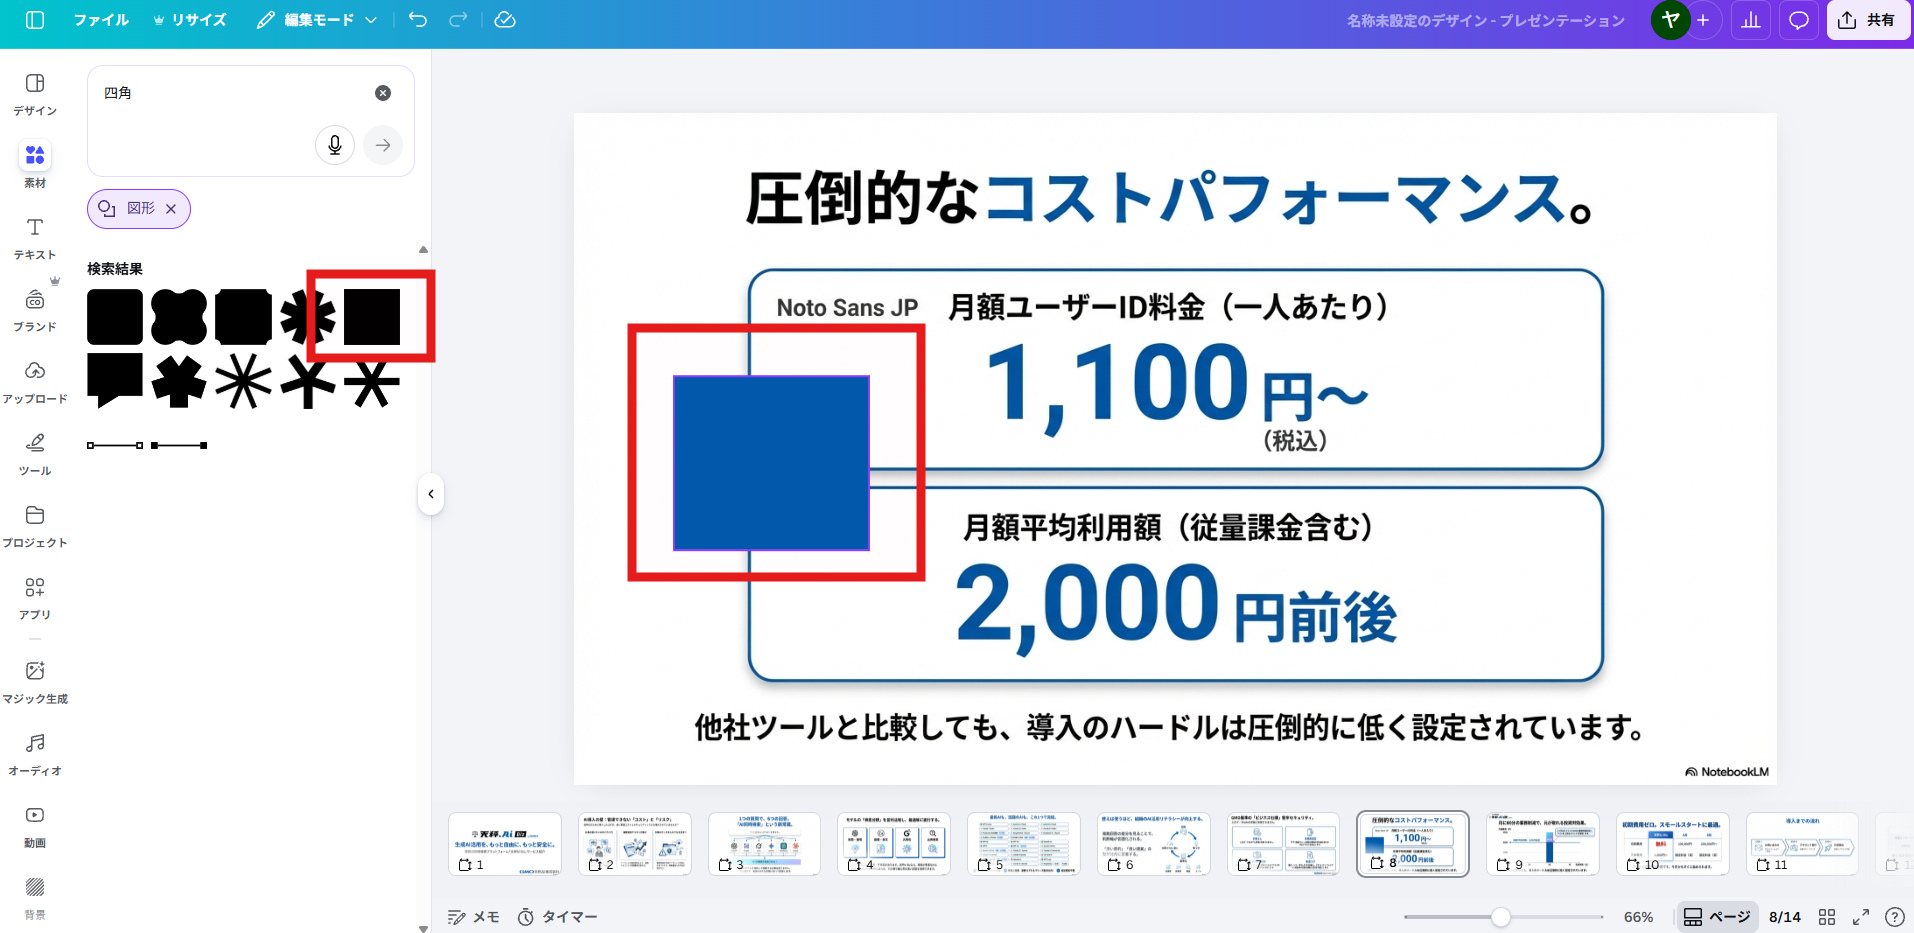Adjust the zoom slider
Screen dimensions: 1914x933
click(x=1500, y=916)
